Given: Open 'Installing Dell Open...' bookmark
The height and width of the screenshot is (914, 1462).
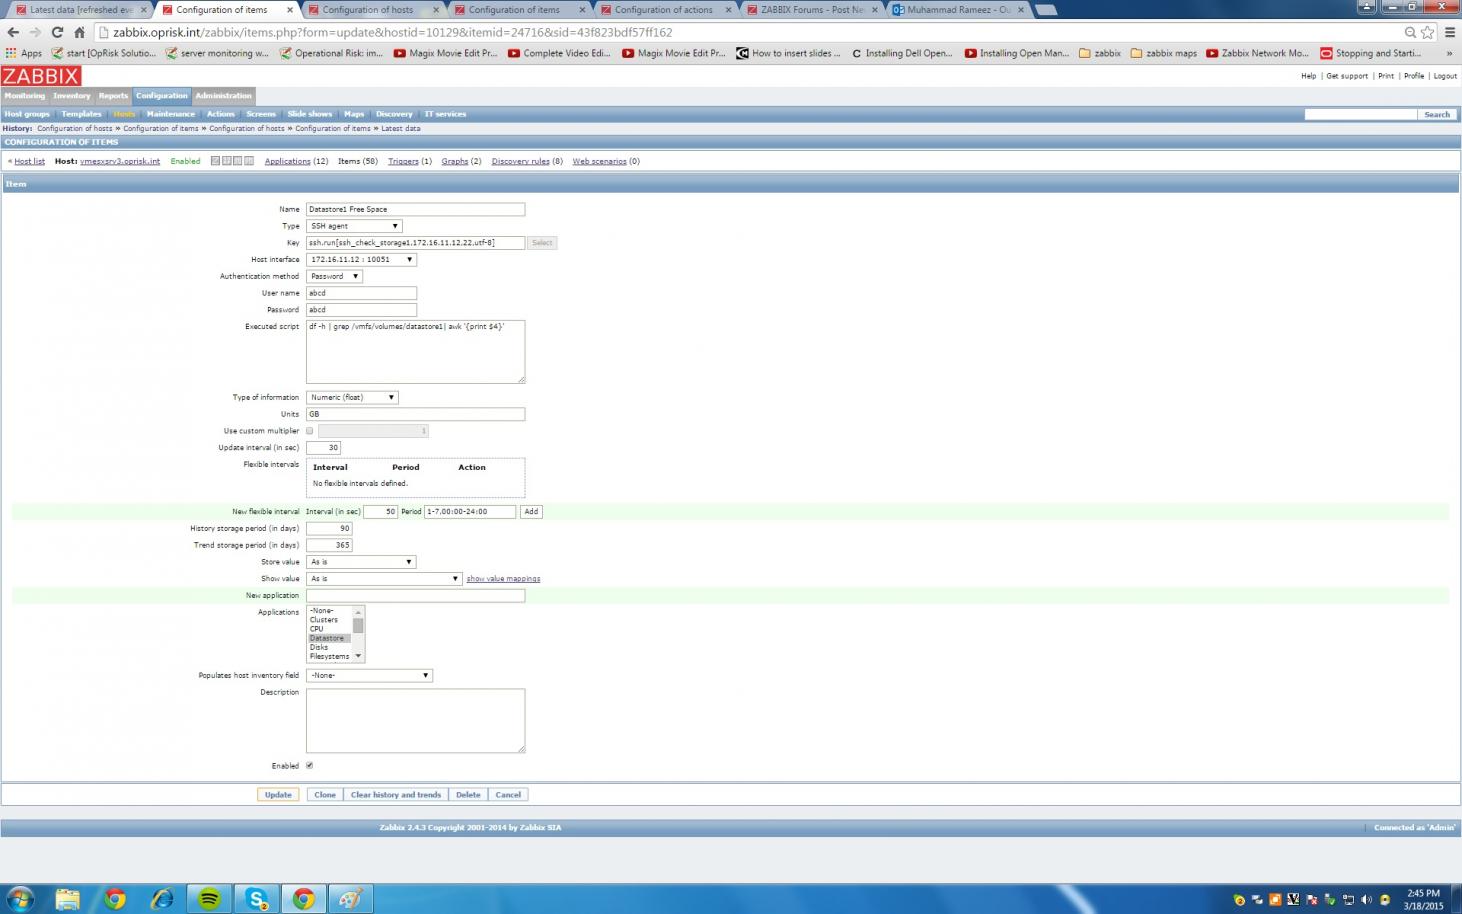Looking at the screenshot, I should [x=902, y=53].
